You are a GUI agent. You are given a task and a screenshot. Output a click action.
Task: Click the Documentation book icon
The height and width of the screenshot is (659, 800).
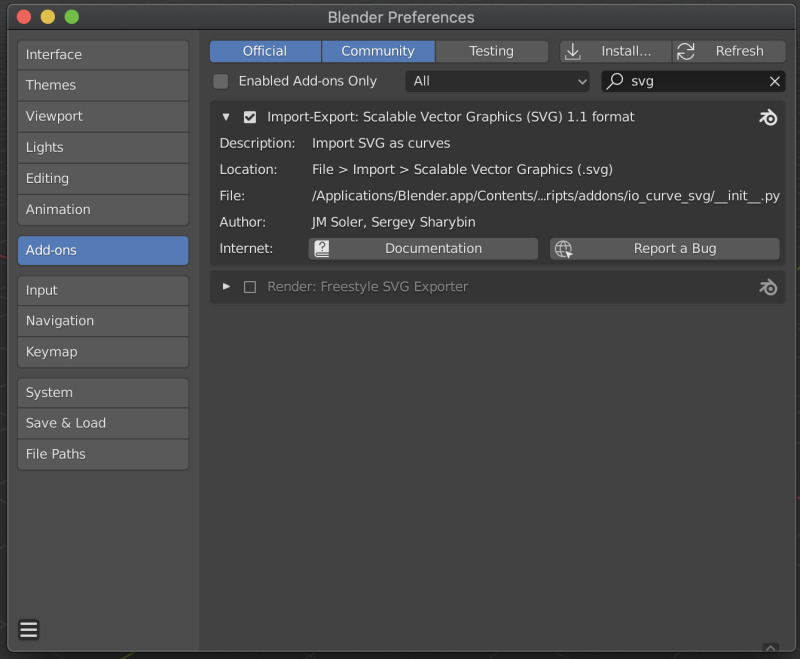pos(321,248)
